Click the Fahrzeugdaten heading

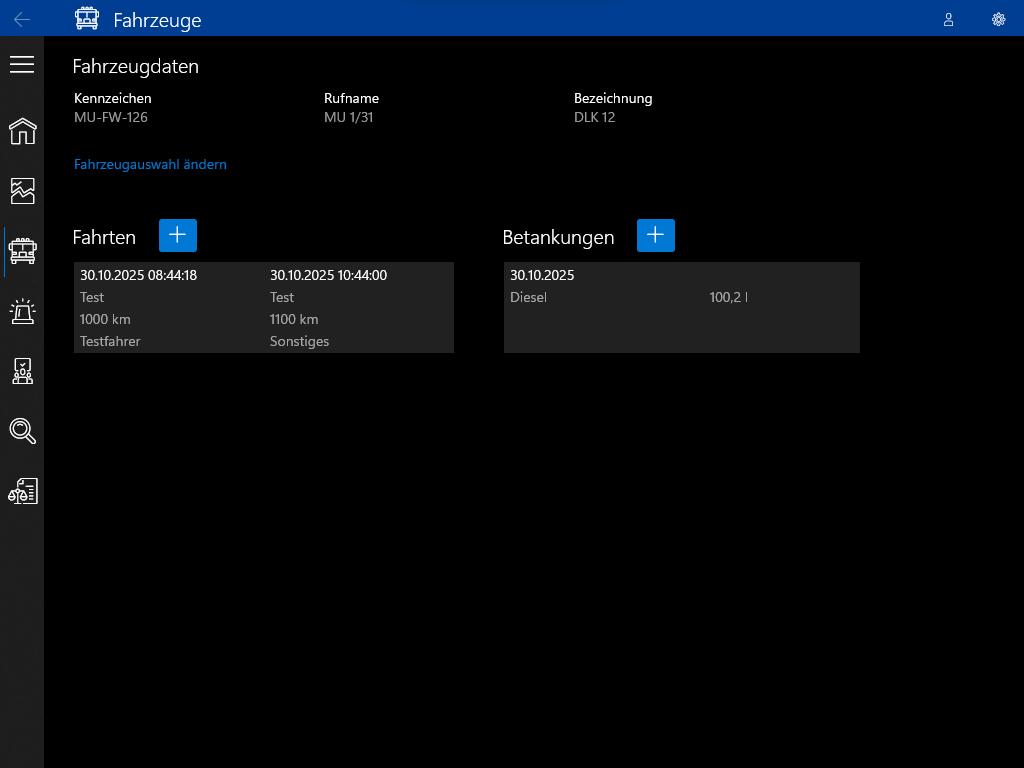click(135, 67)
